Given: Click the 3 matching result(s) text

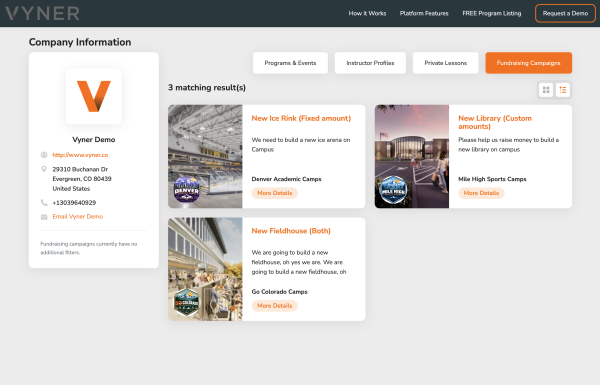Looking at the screenshot, I should 207,88.
